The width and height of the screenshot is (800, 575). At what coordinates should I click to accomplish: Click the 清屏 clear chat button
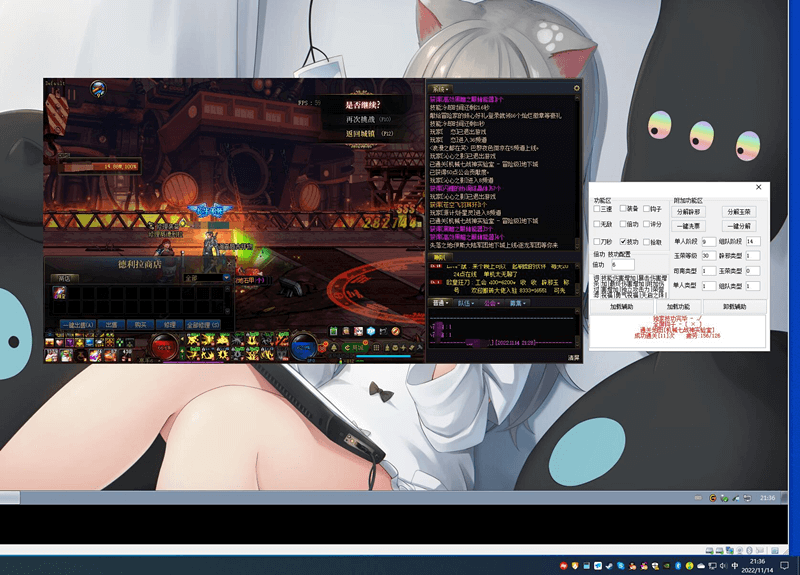pyautogui.click(x=573, y=358)
